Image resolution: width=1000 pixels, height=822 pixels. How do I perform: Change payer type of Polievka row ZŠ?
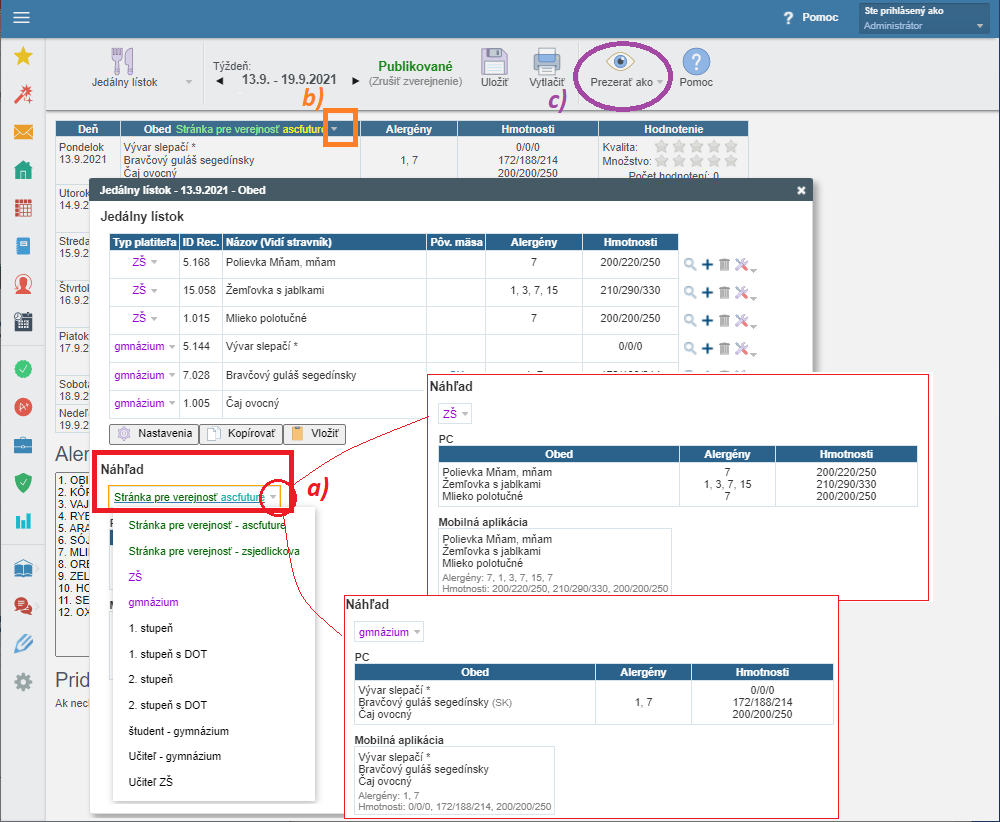[145, 262]
